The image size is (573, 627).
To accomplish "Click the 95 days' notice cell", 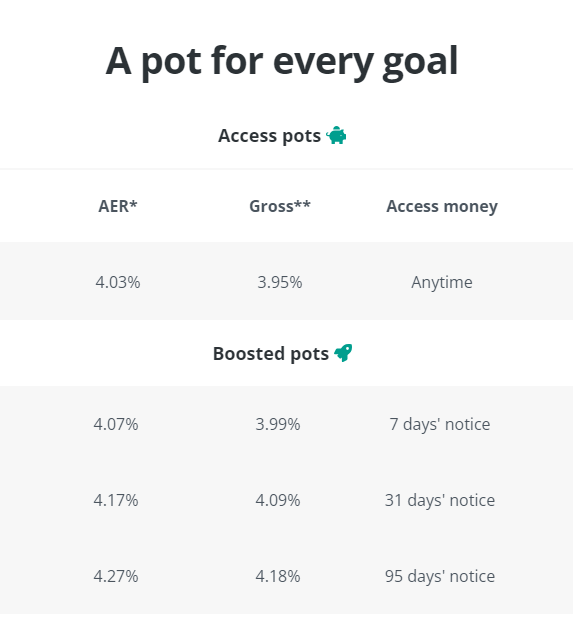I will point(440,577).
